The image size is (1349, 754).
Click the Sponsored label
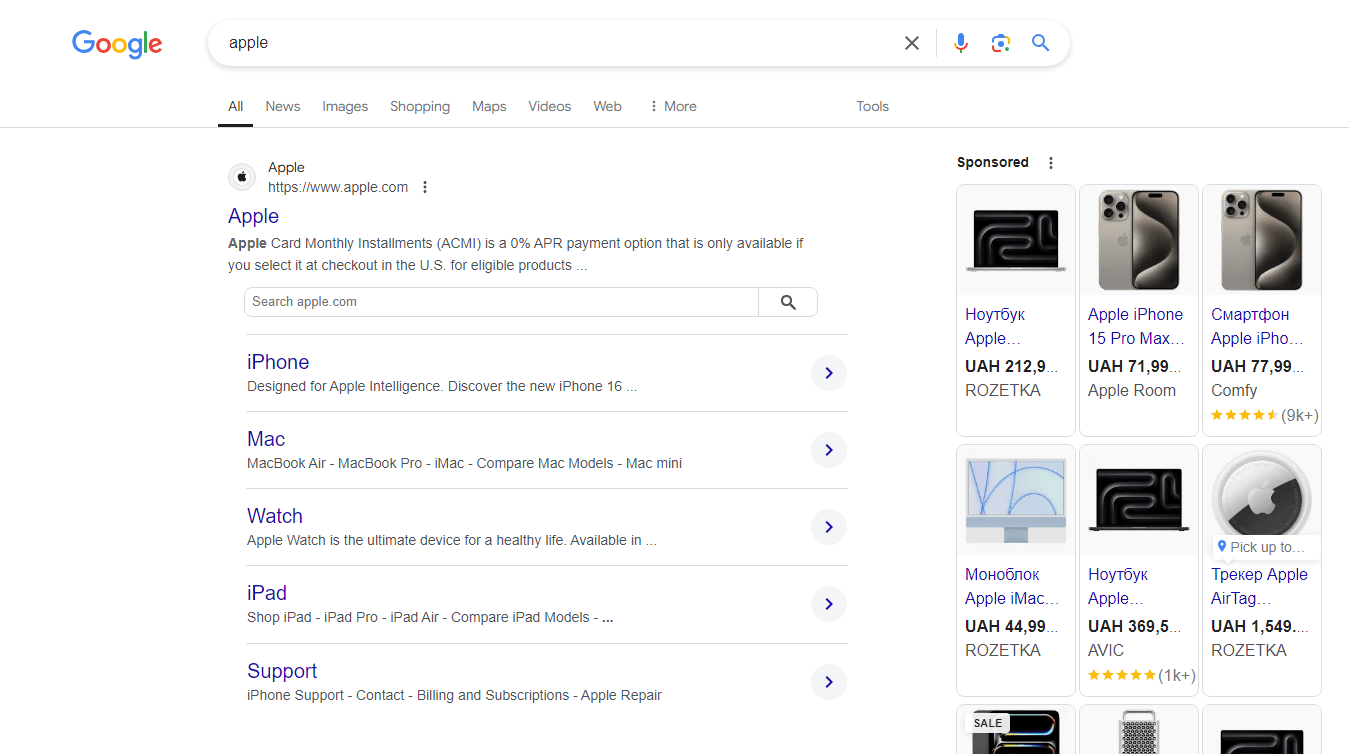992,162
